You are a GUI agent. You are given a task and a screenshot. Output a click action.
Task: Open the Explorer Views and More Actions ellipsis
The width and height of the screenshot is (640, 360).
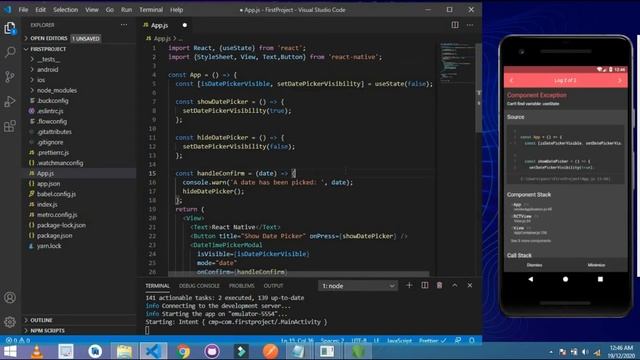coord(124,25)
